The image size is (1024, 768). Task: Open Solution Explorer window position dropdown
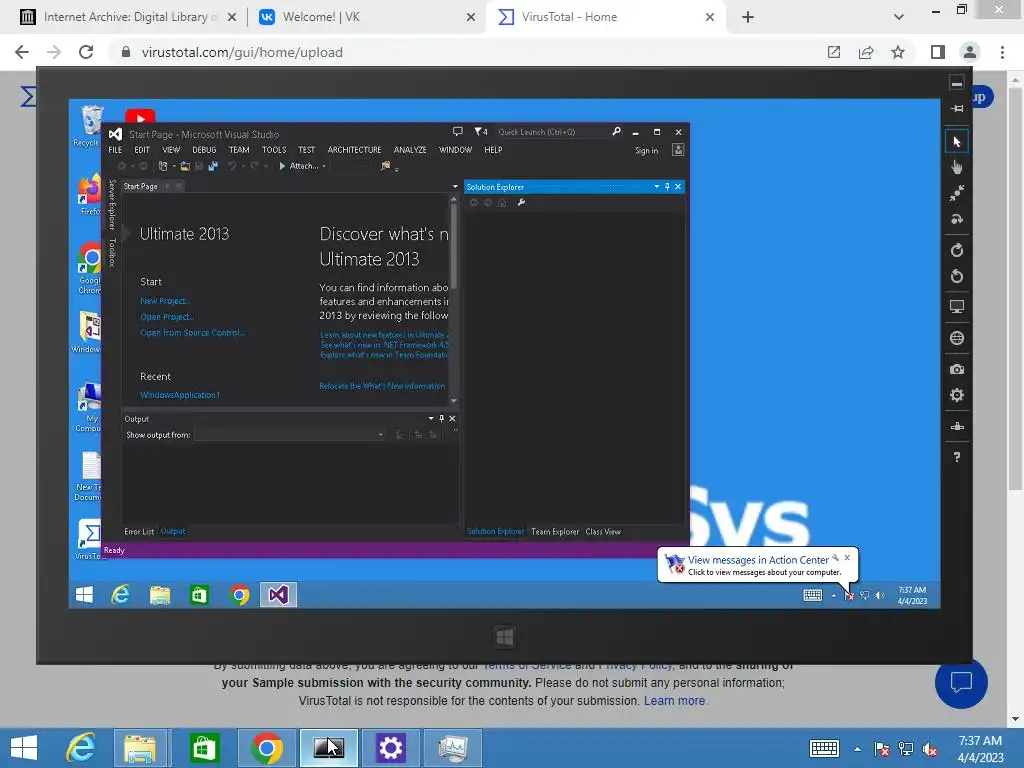[656, 187]
